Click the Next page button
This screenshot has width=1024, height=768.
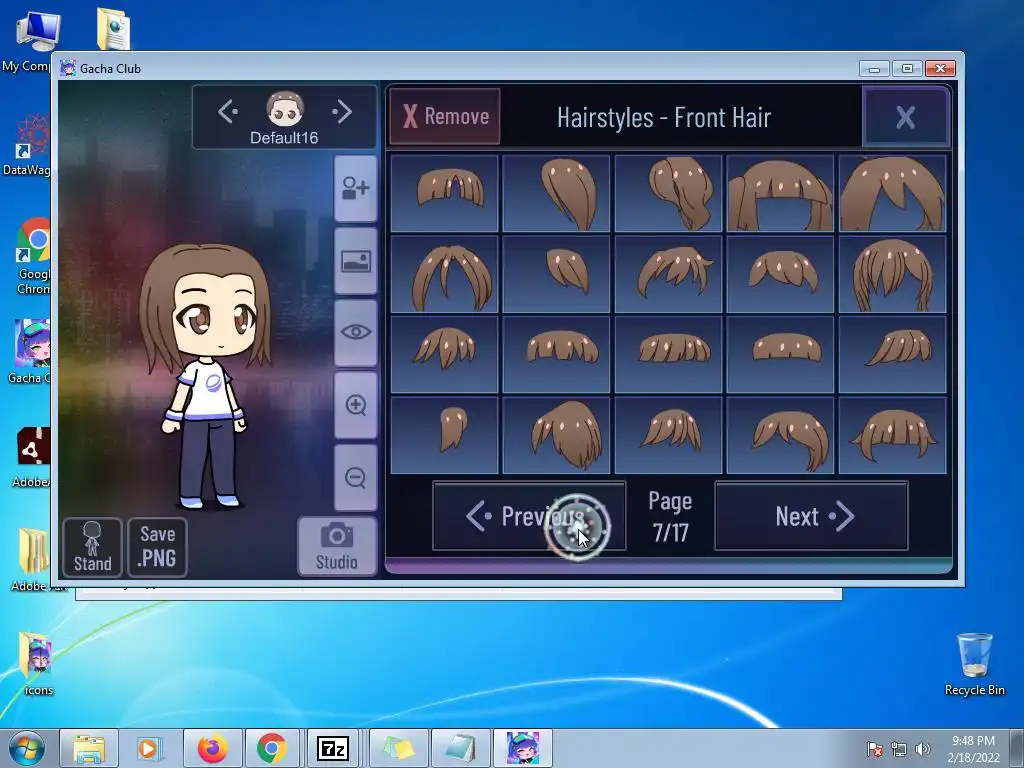(811, 516)
